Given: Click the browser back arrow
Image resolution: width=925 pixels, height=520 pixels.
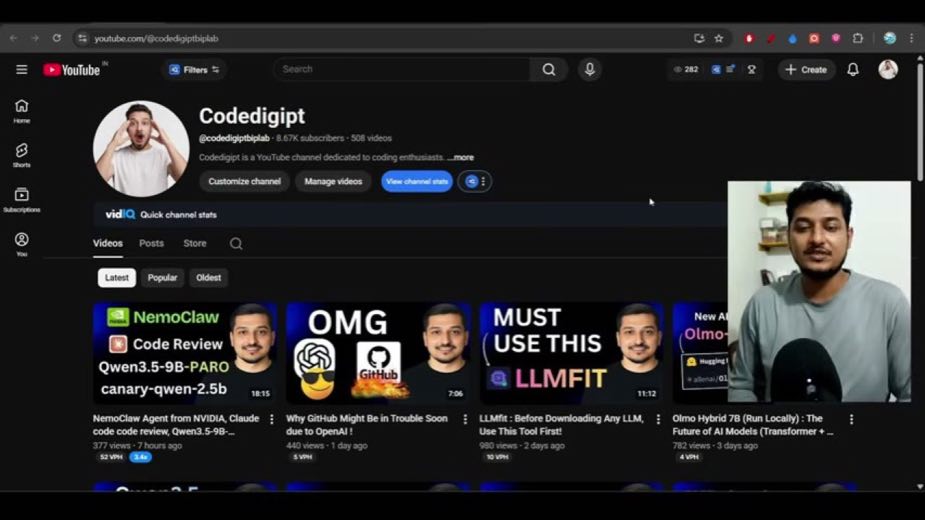Looking at the screenshot, I should [14, 38].
